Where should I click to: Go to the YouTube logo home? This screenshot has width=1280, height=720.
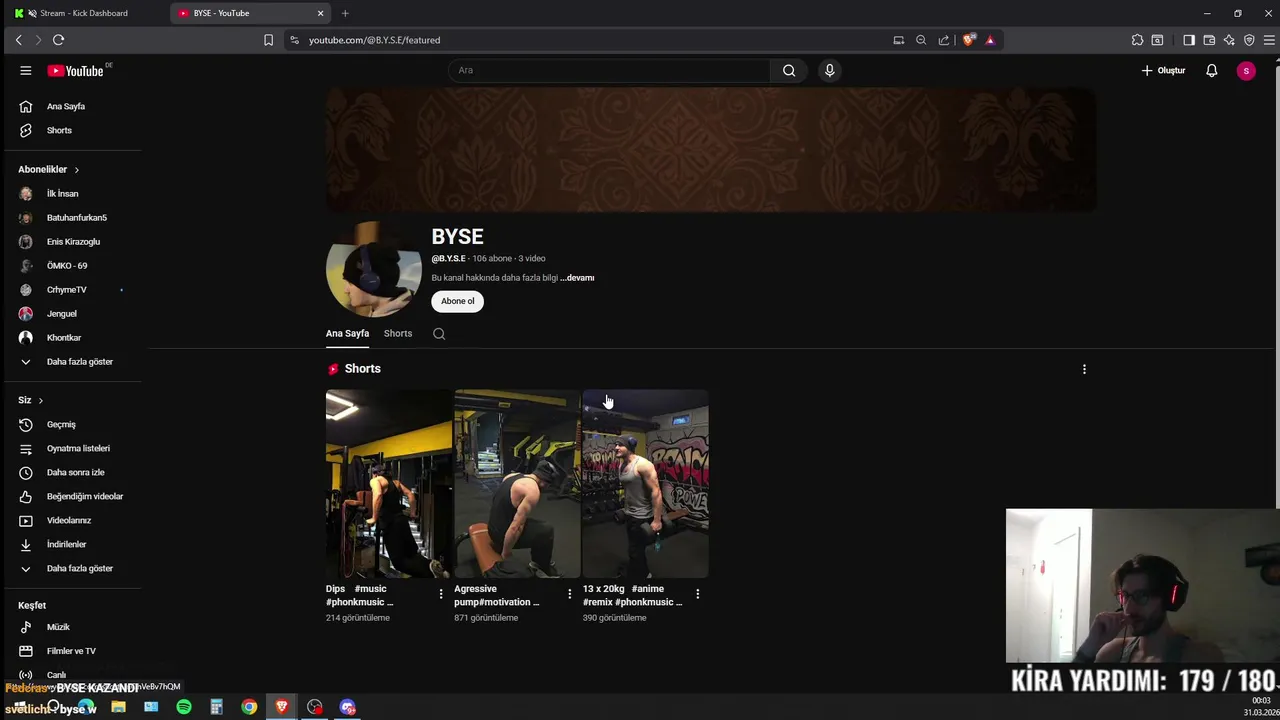coord(75,71)
